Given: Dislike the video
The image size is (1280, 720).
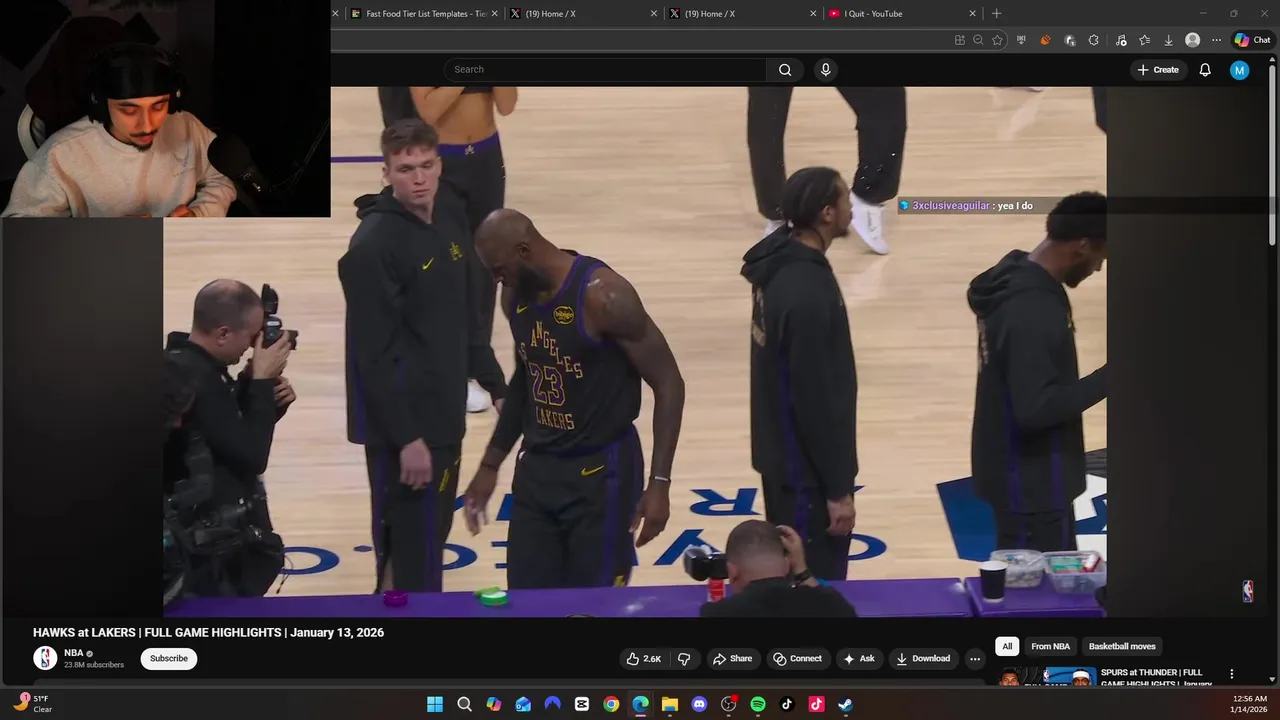Looking at the screenshot, I should [x=684, y=659].
